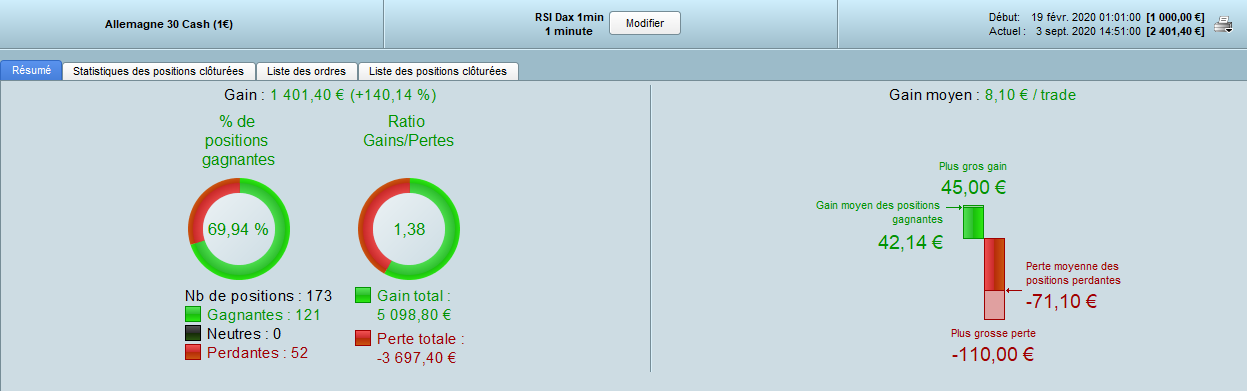Click the -110,00 € biggest loss value
This screenshot has height=391, width=1247.
993,354
